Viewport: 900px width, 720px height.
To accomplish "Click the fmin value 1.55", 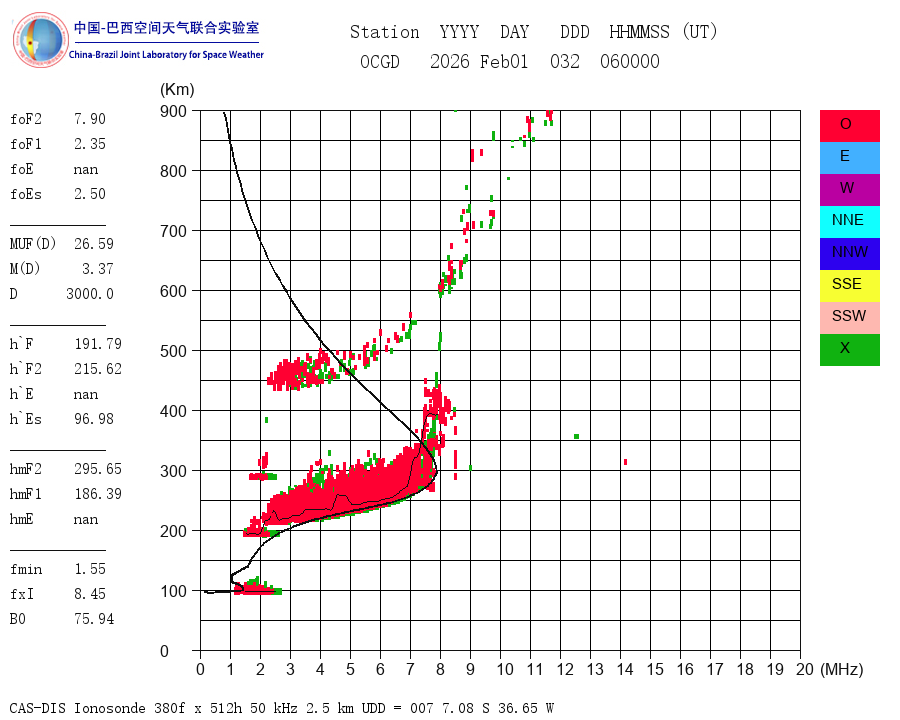I will click(90, 568).
